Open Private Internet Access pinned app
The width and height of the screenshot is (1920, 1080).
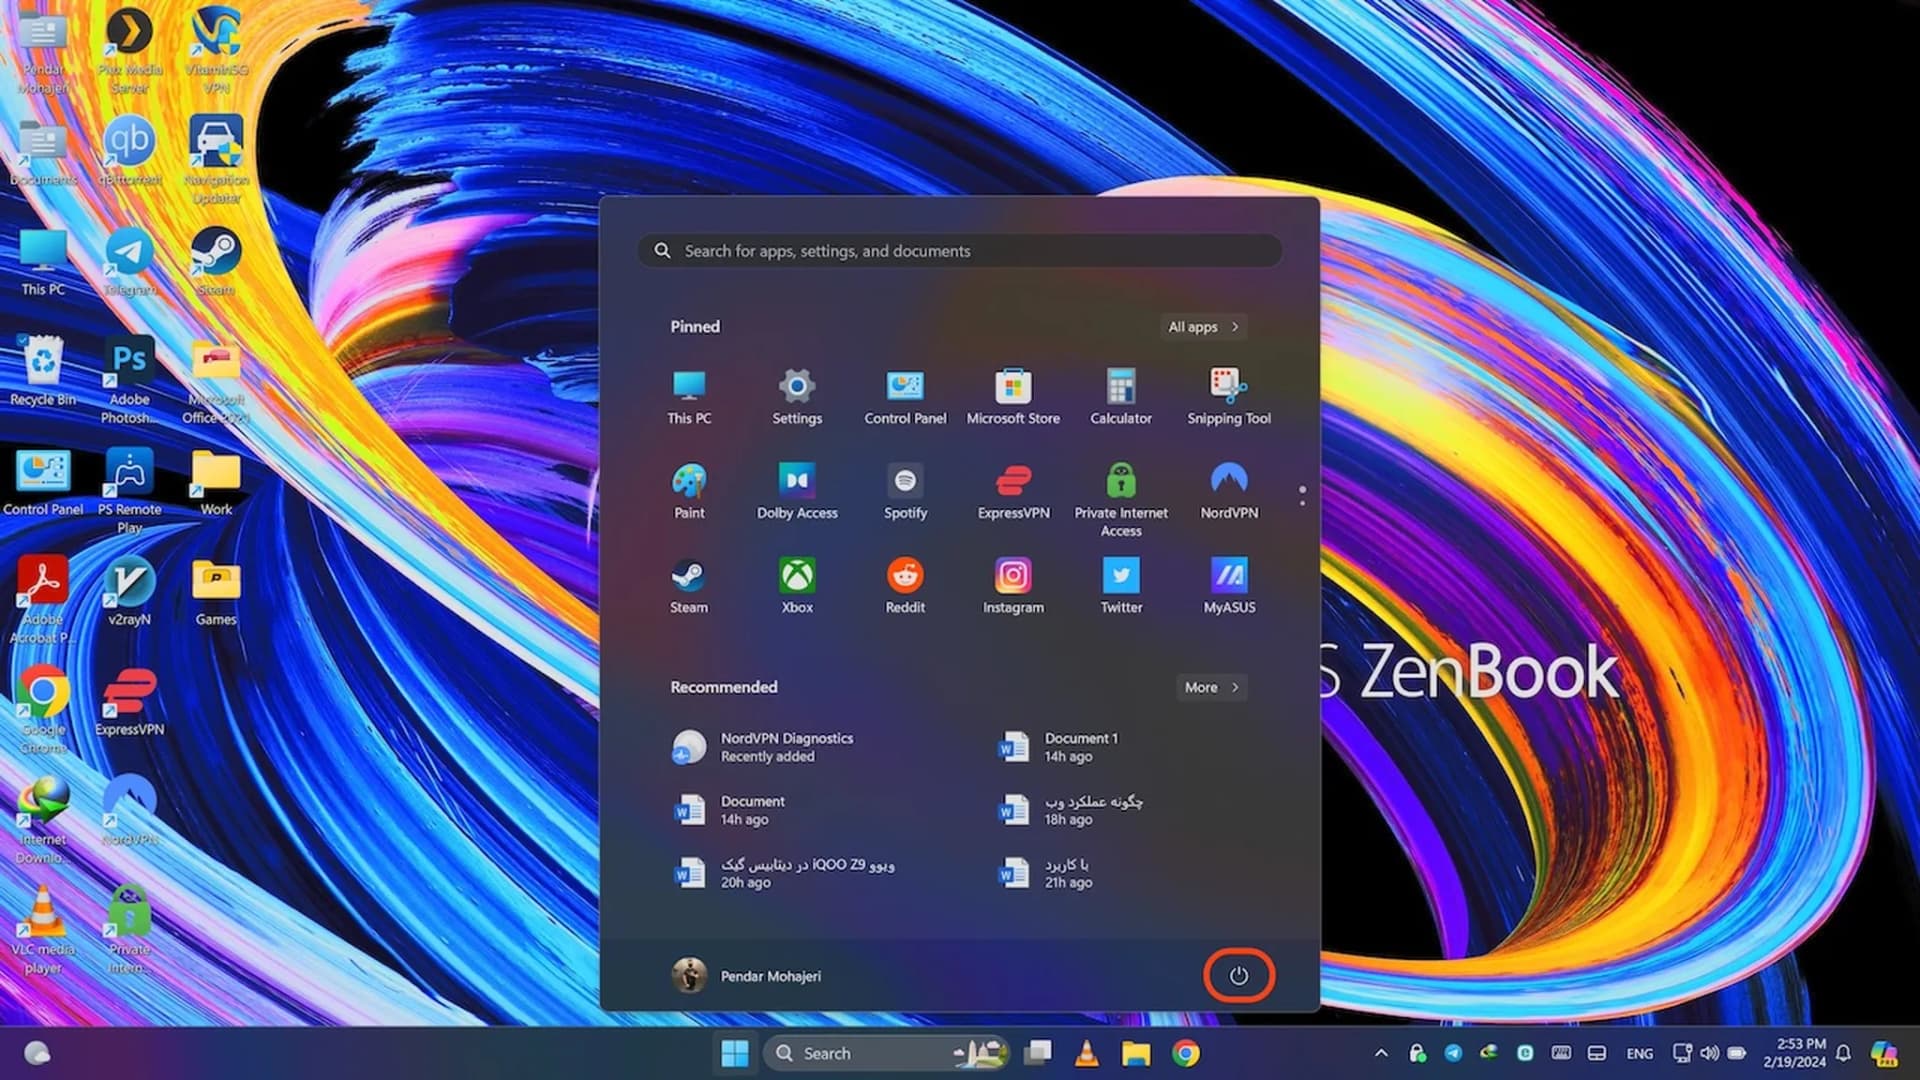click(1120, 495)
